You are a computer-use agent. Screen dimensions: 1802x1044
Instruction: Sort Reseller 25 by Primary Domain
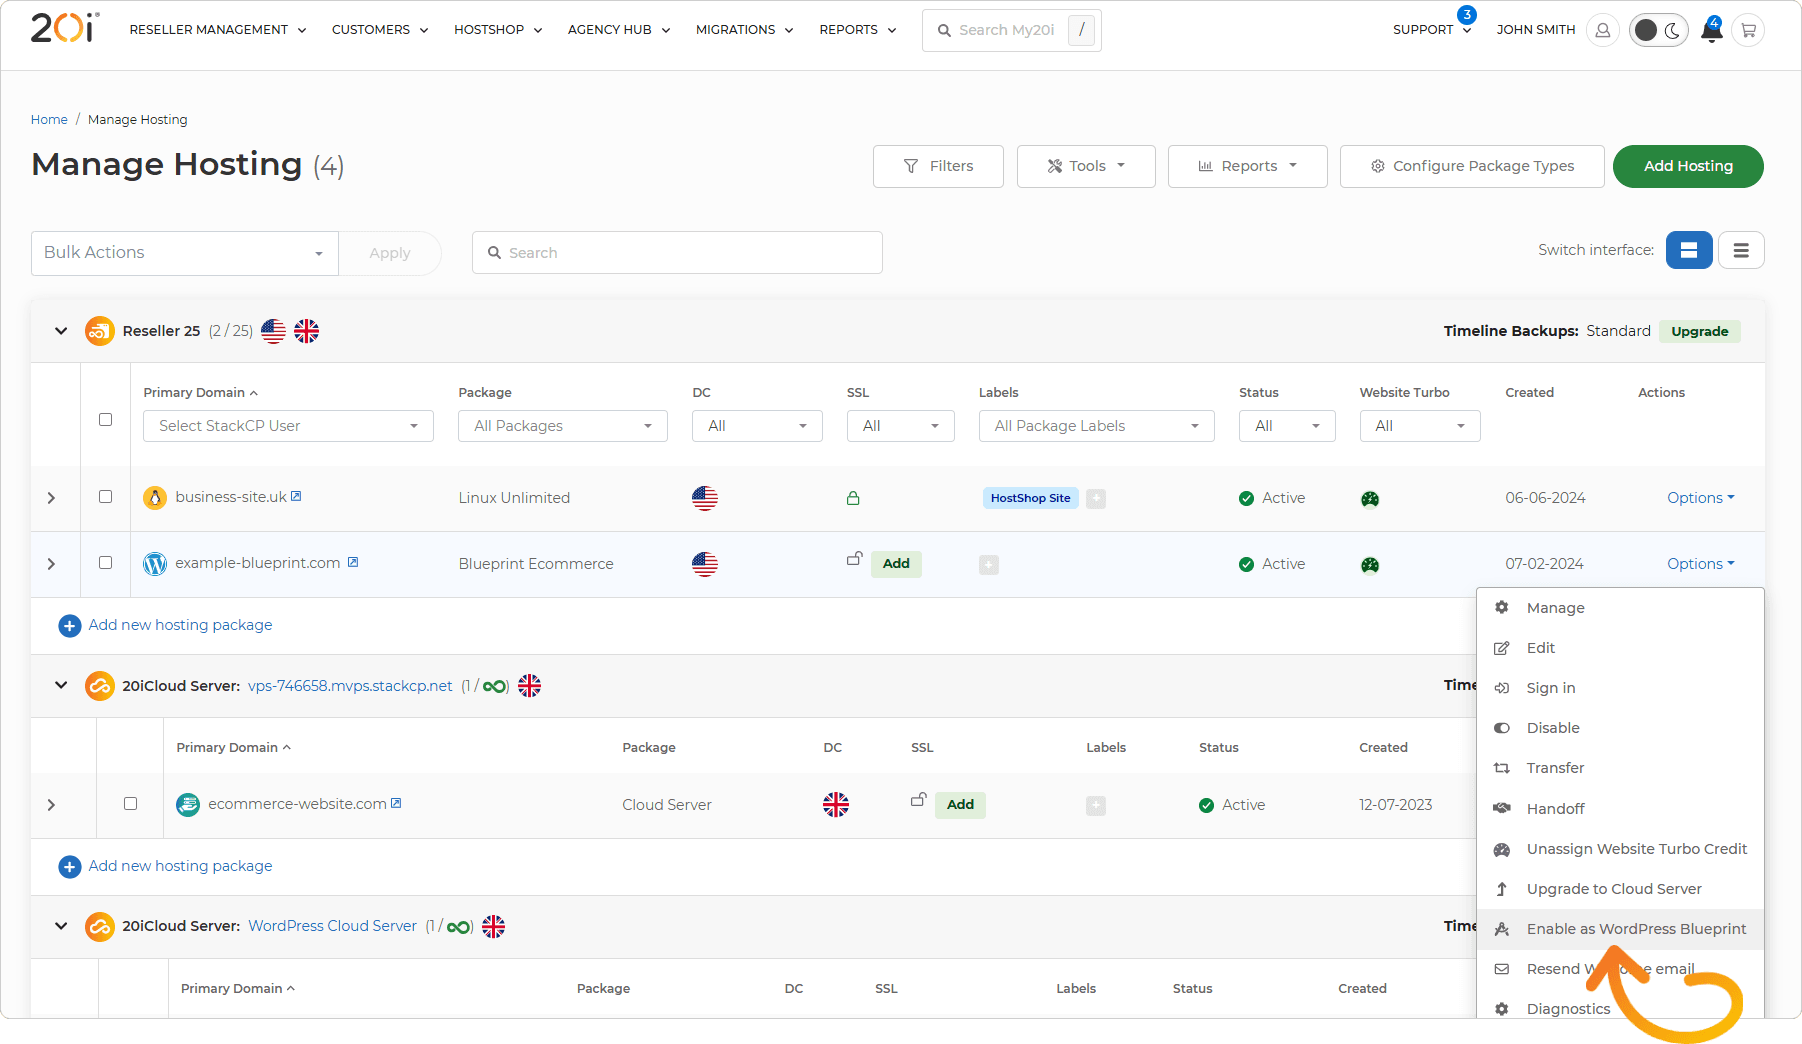[200, 393]
